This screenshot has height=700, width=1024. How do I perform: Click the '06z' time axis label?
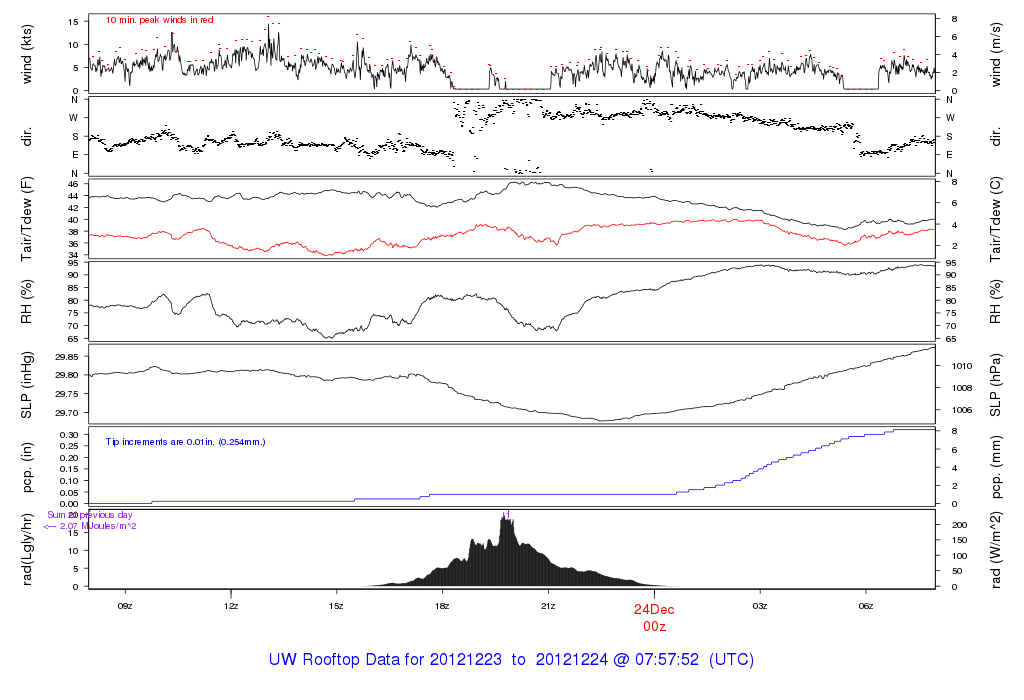[x=865, y=607]
